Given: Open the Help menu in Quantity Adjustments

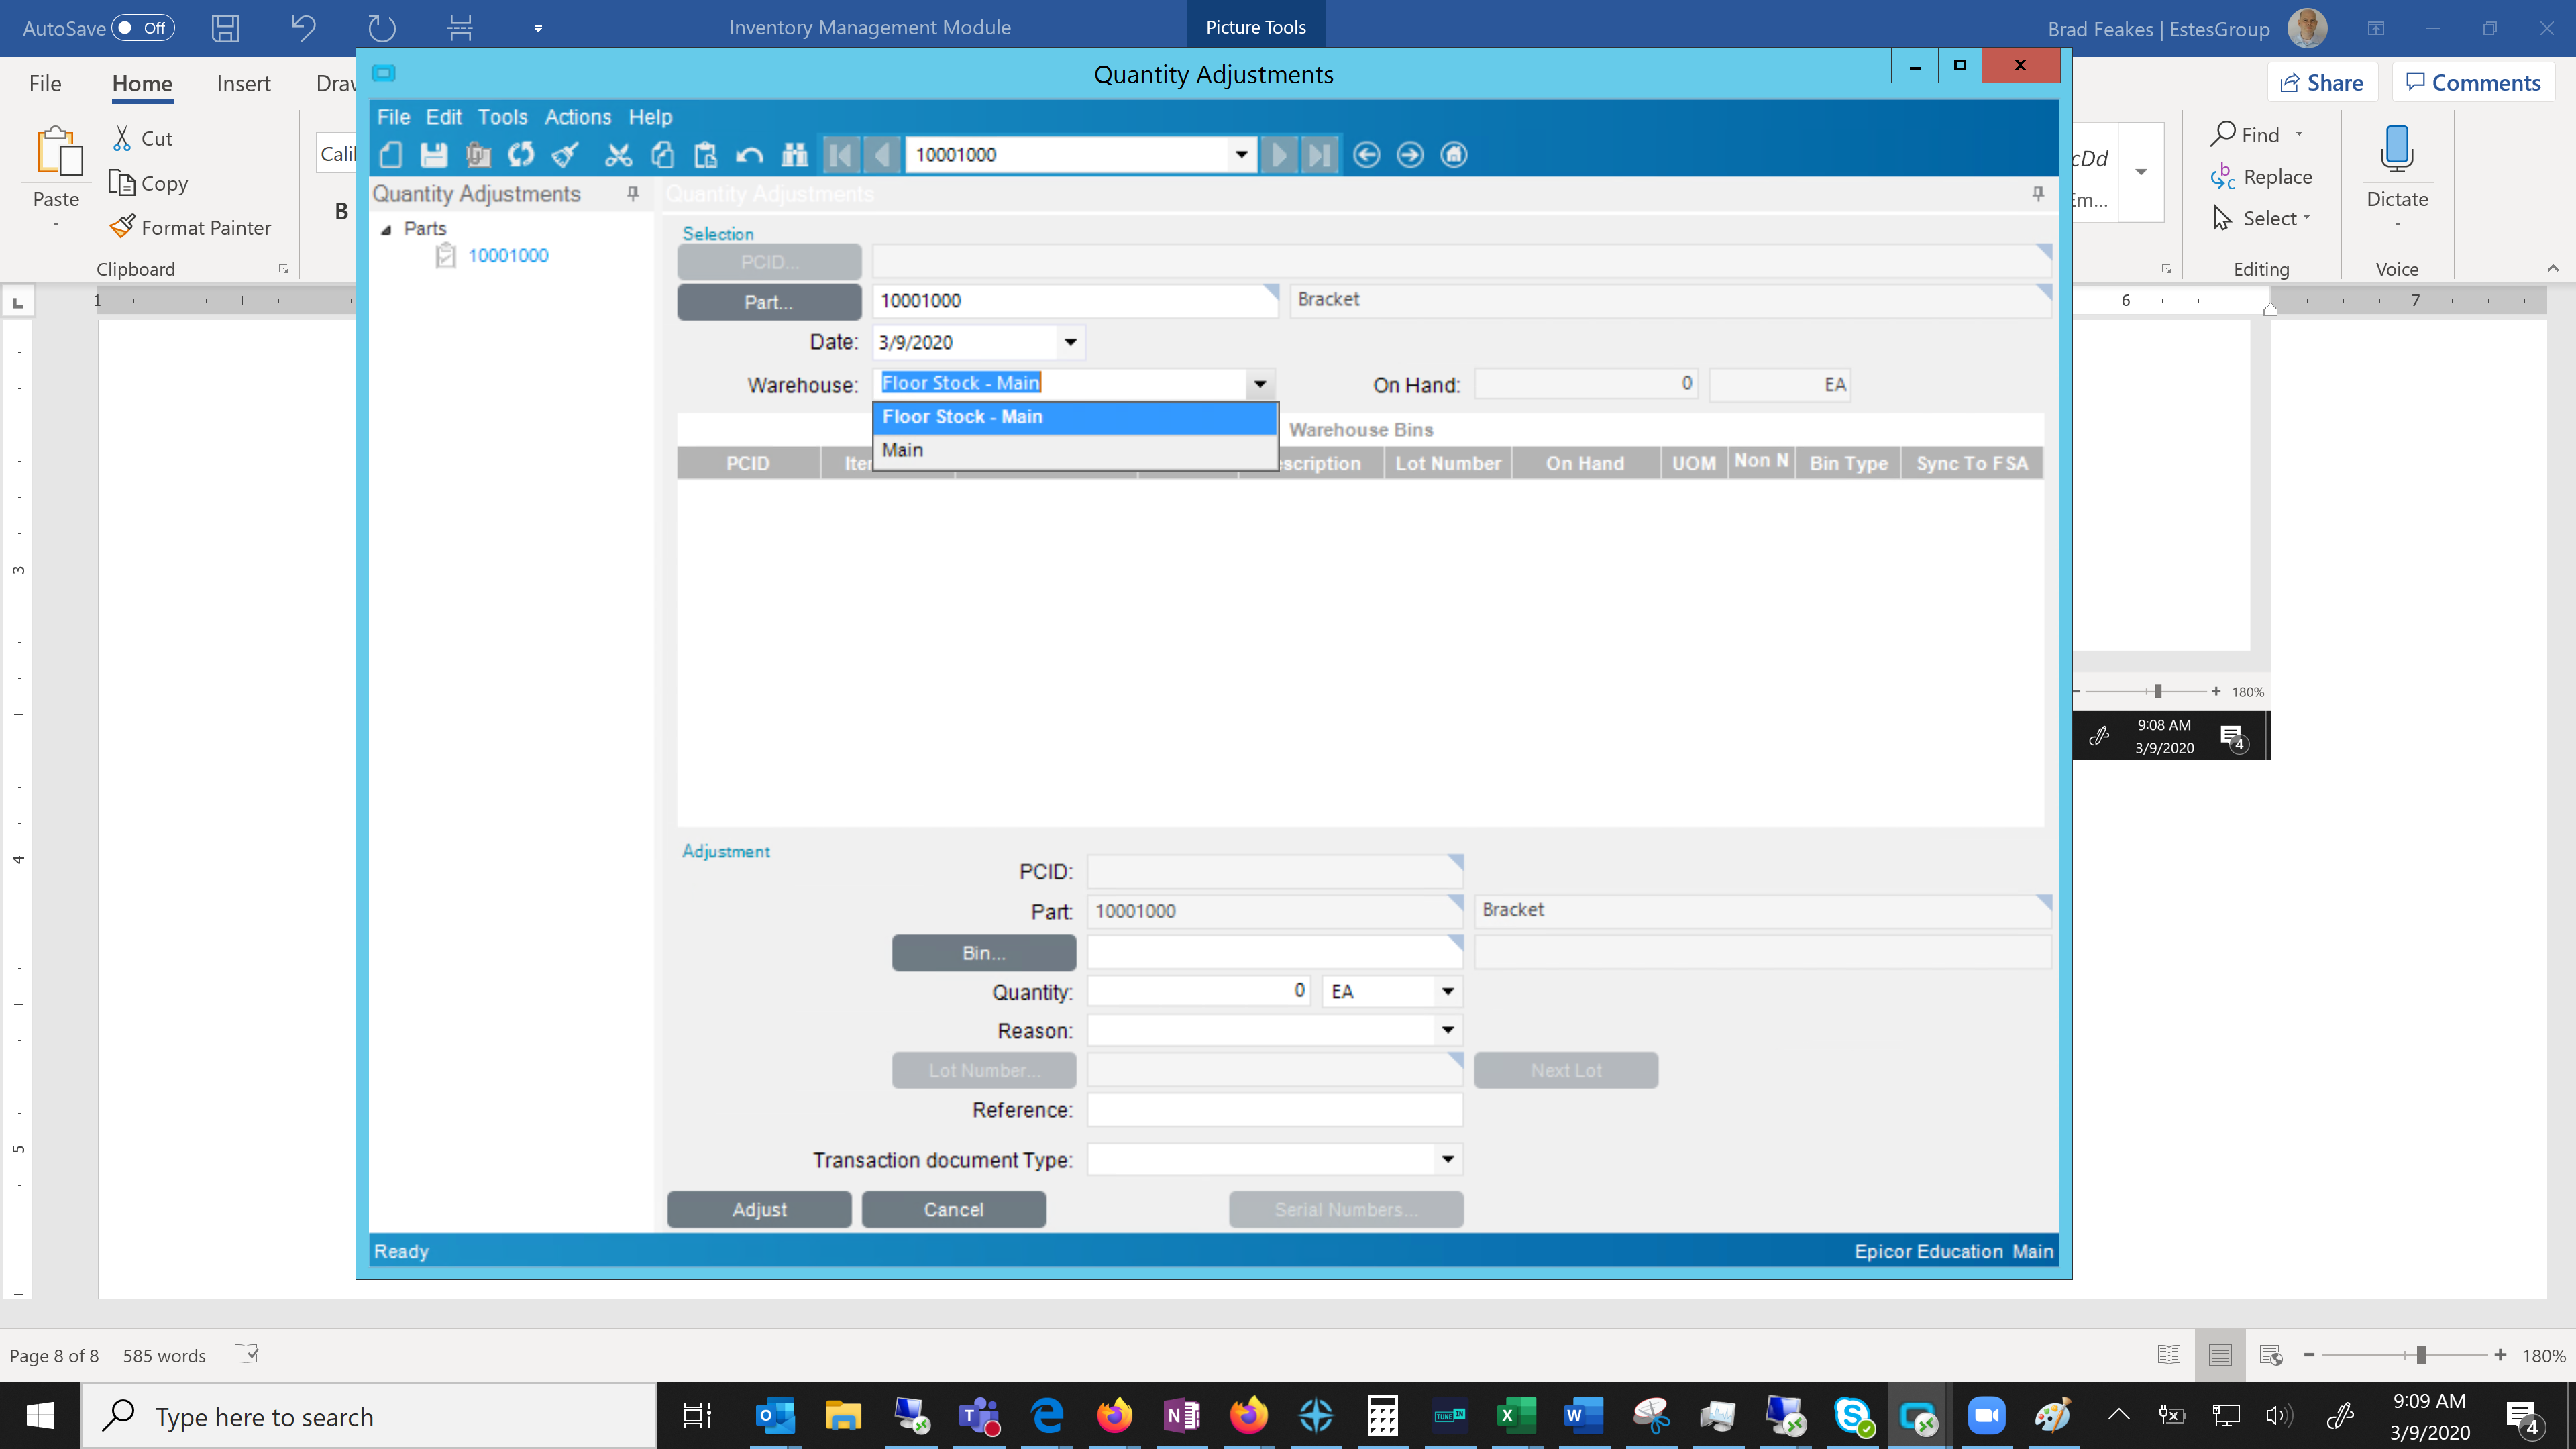Looking at the screenshot, I should [x=650, y=117].
